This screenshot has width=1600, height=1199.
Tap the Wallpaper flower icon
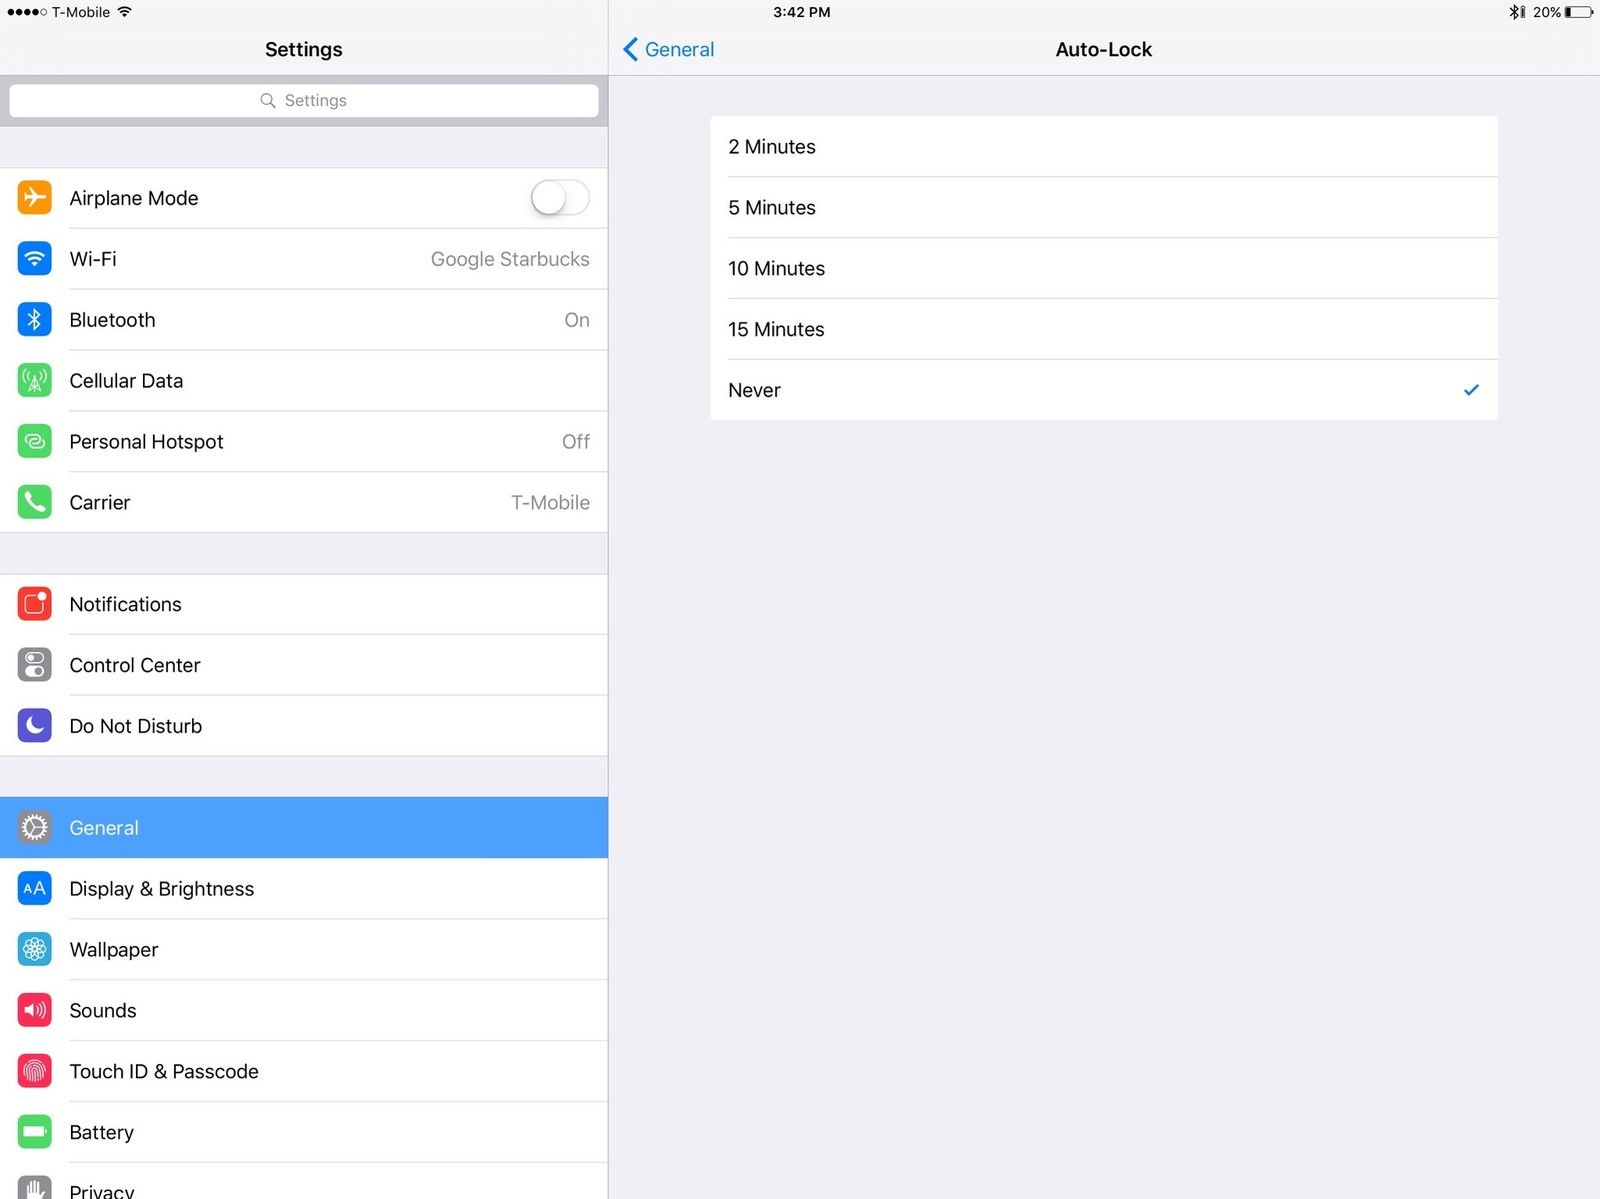(x=35, y=949)
